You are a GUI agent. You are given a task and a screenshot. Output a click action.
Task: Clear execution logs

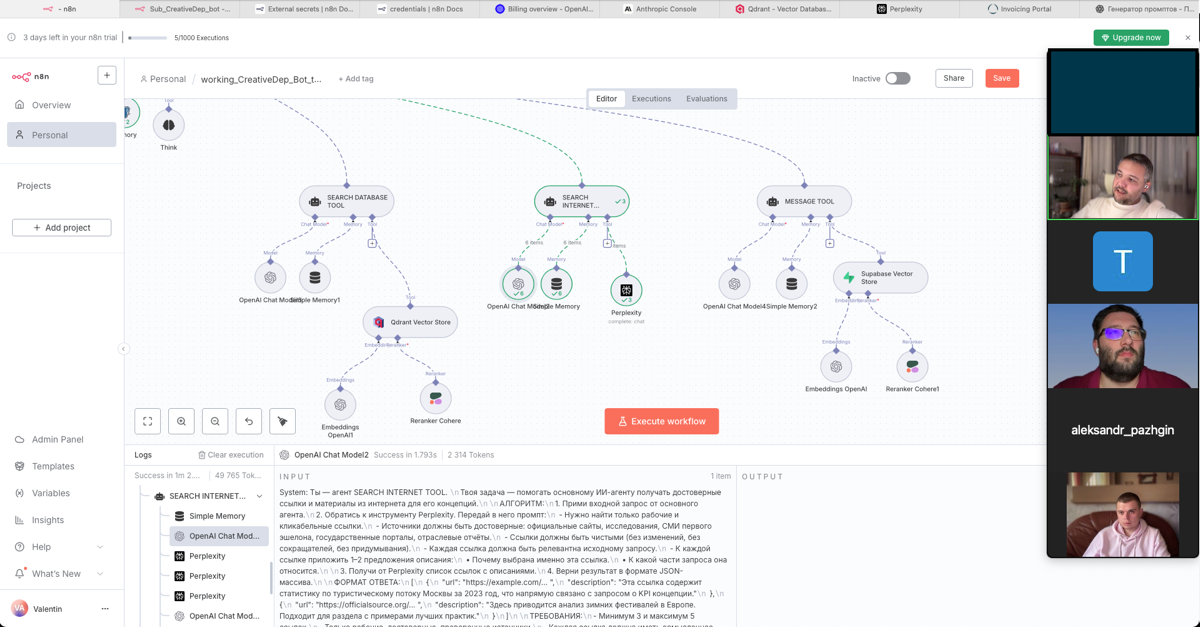[x=231, y=455]
